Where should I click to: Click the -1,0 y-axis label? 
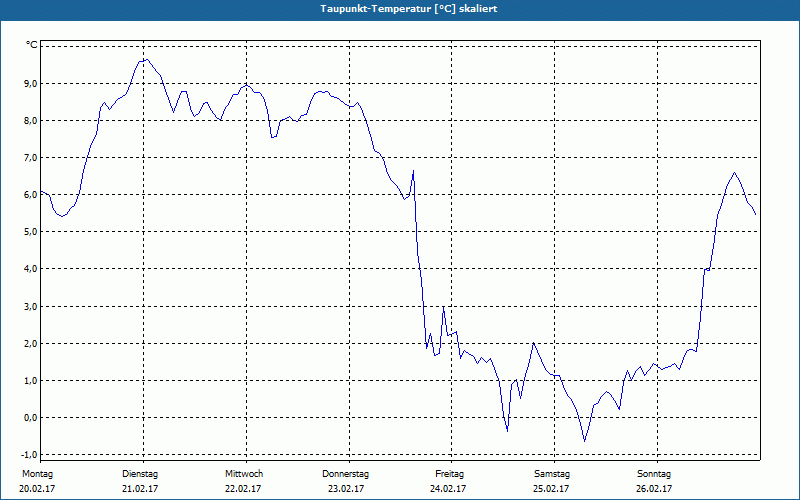point(30,455)
